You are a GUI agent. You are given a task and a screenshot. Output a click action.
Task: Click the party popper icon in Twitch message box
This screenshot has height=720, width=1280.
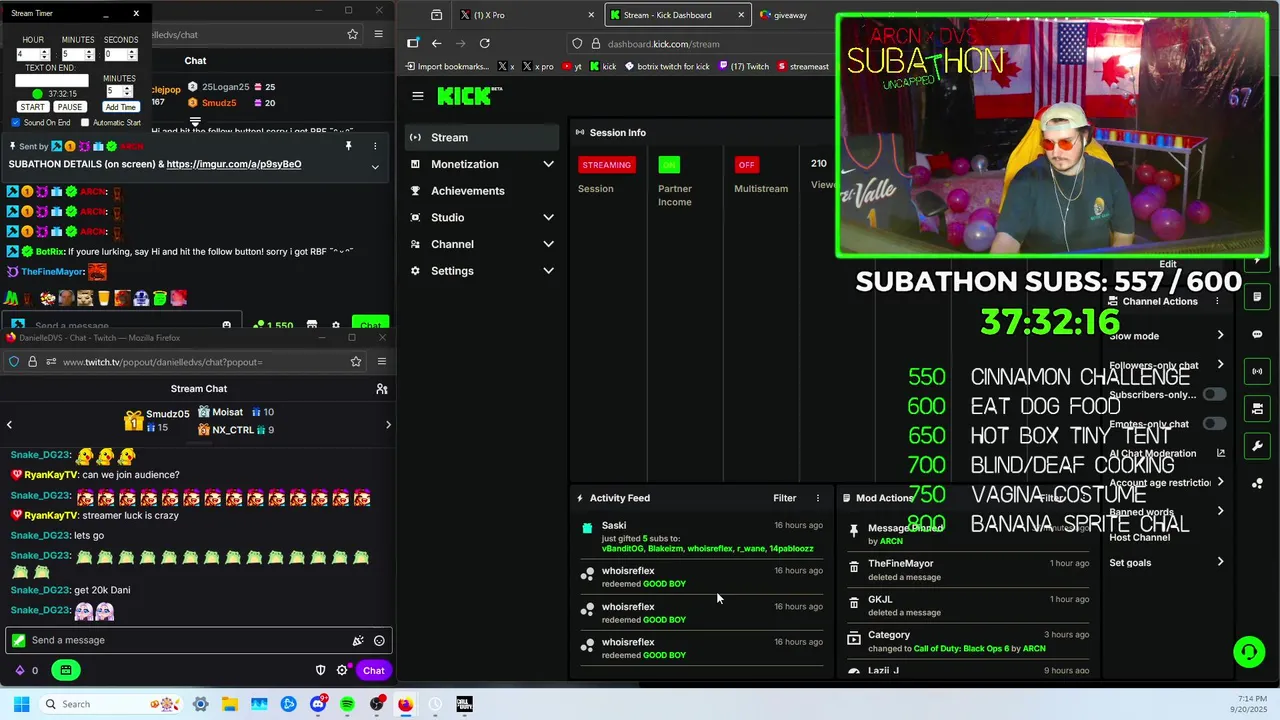point(358,641)
